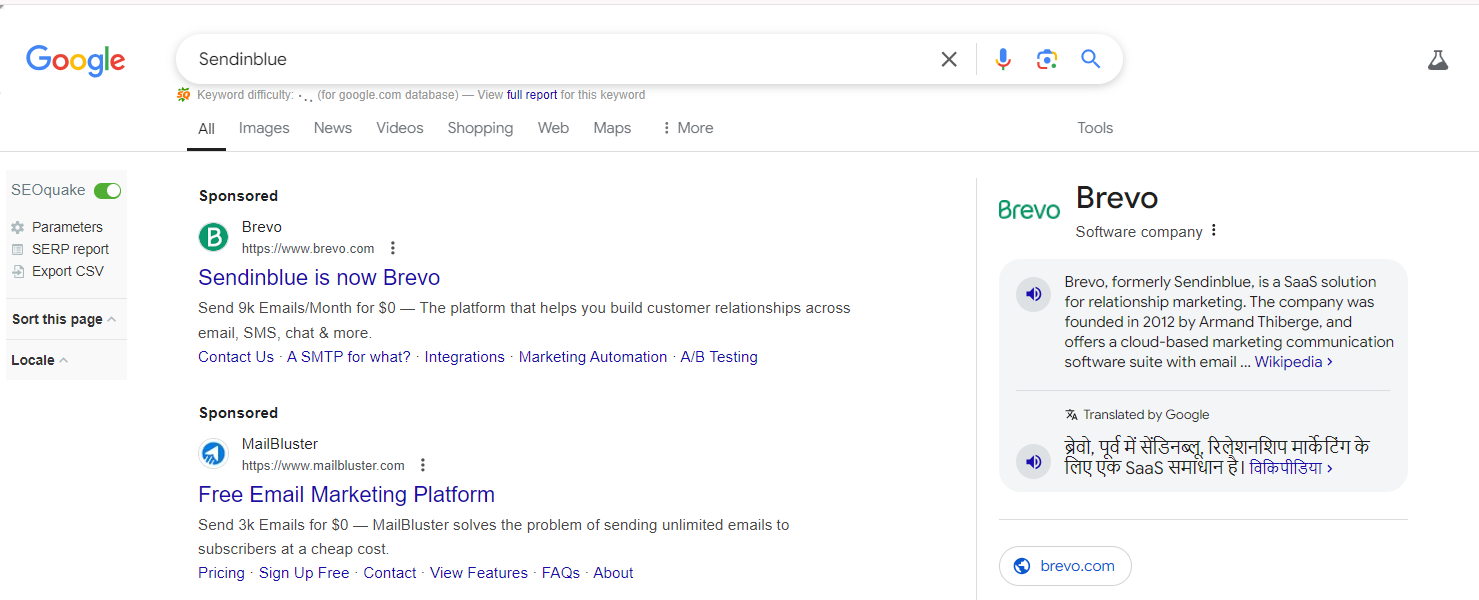Click the Google logo

[76, 61]
